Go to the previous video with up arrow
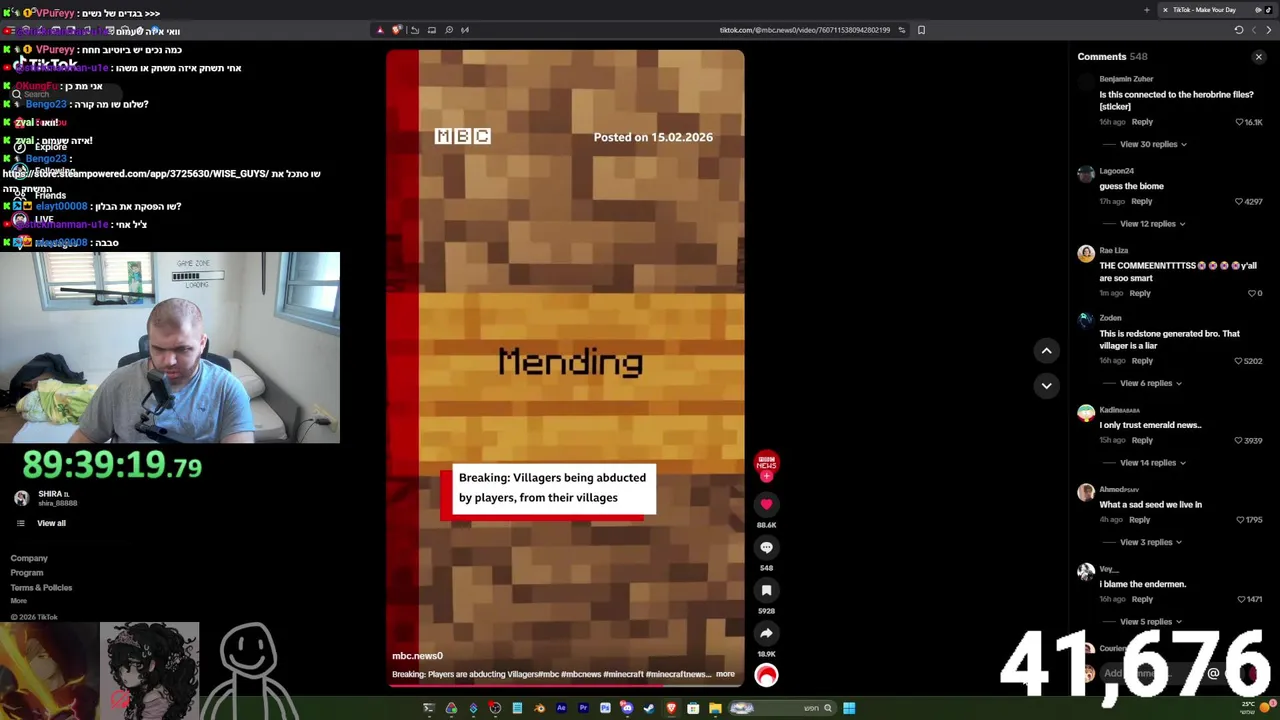 point(1046,350)
